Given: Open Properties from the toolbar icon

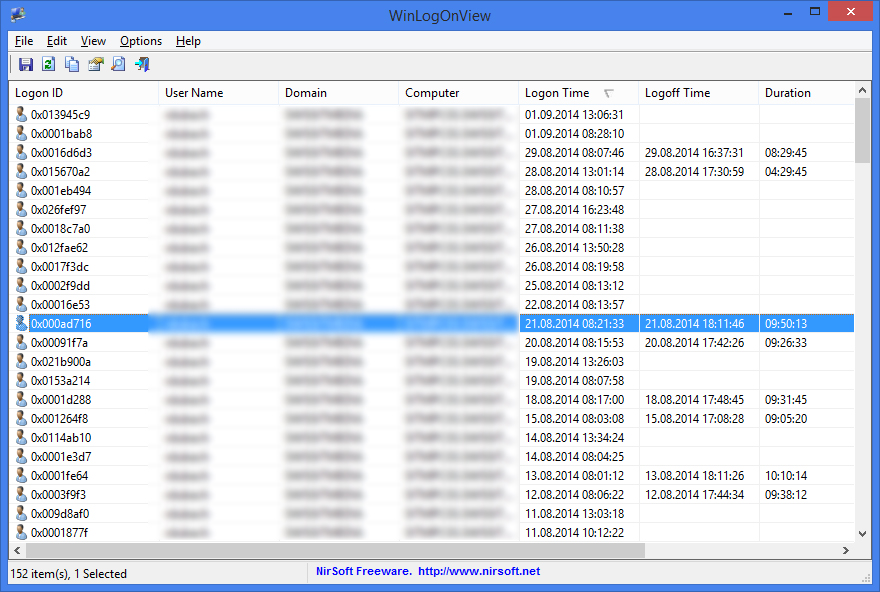Looking at the screenshot, I should coord(95,65).
